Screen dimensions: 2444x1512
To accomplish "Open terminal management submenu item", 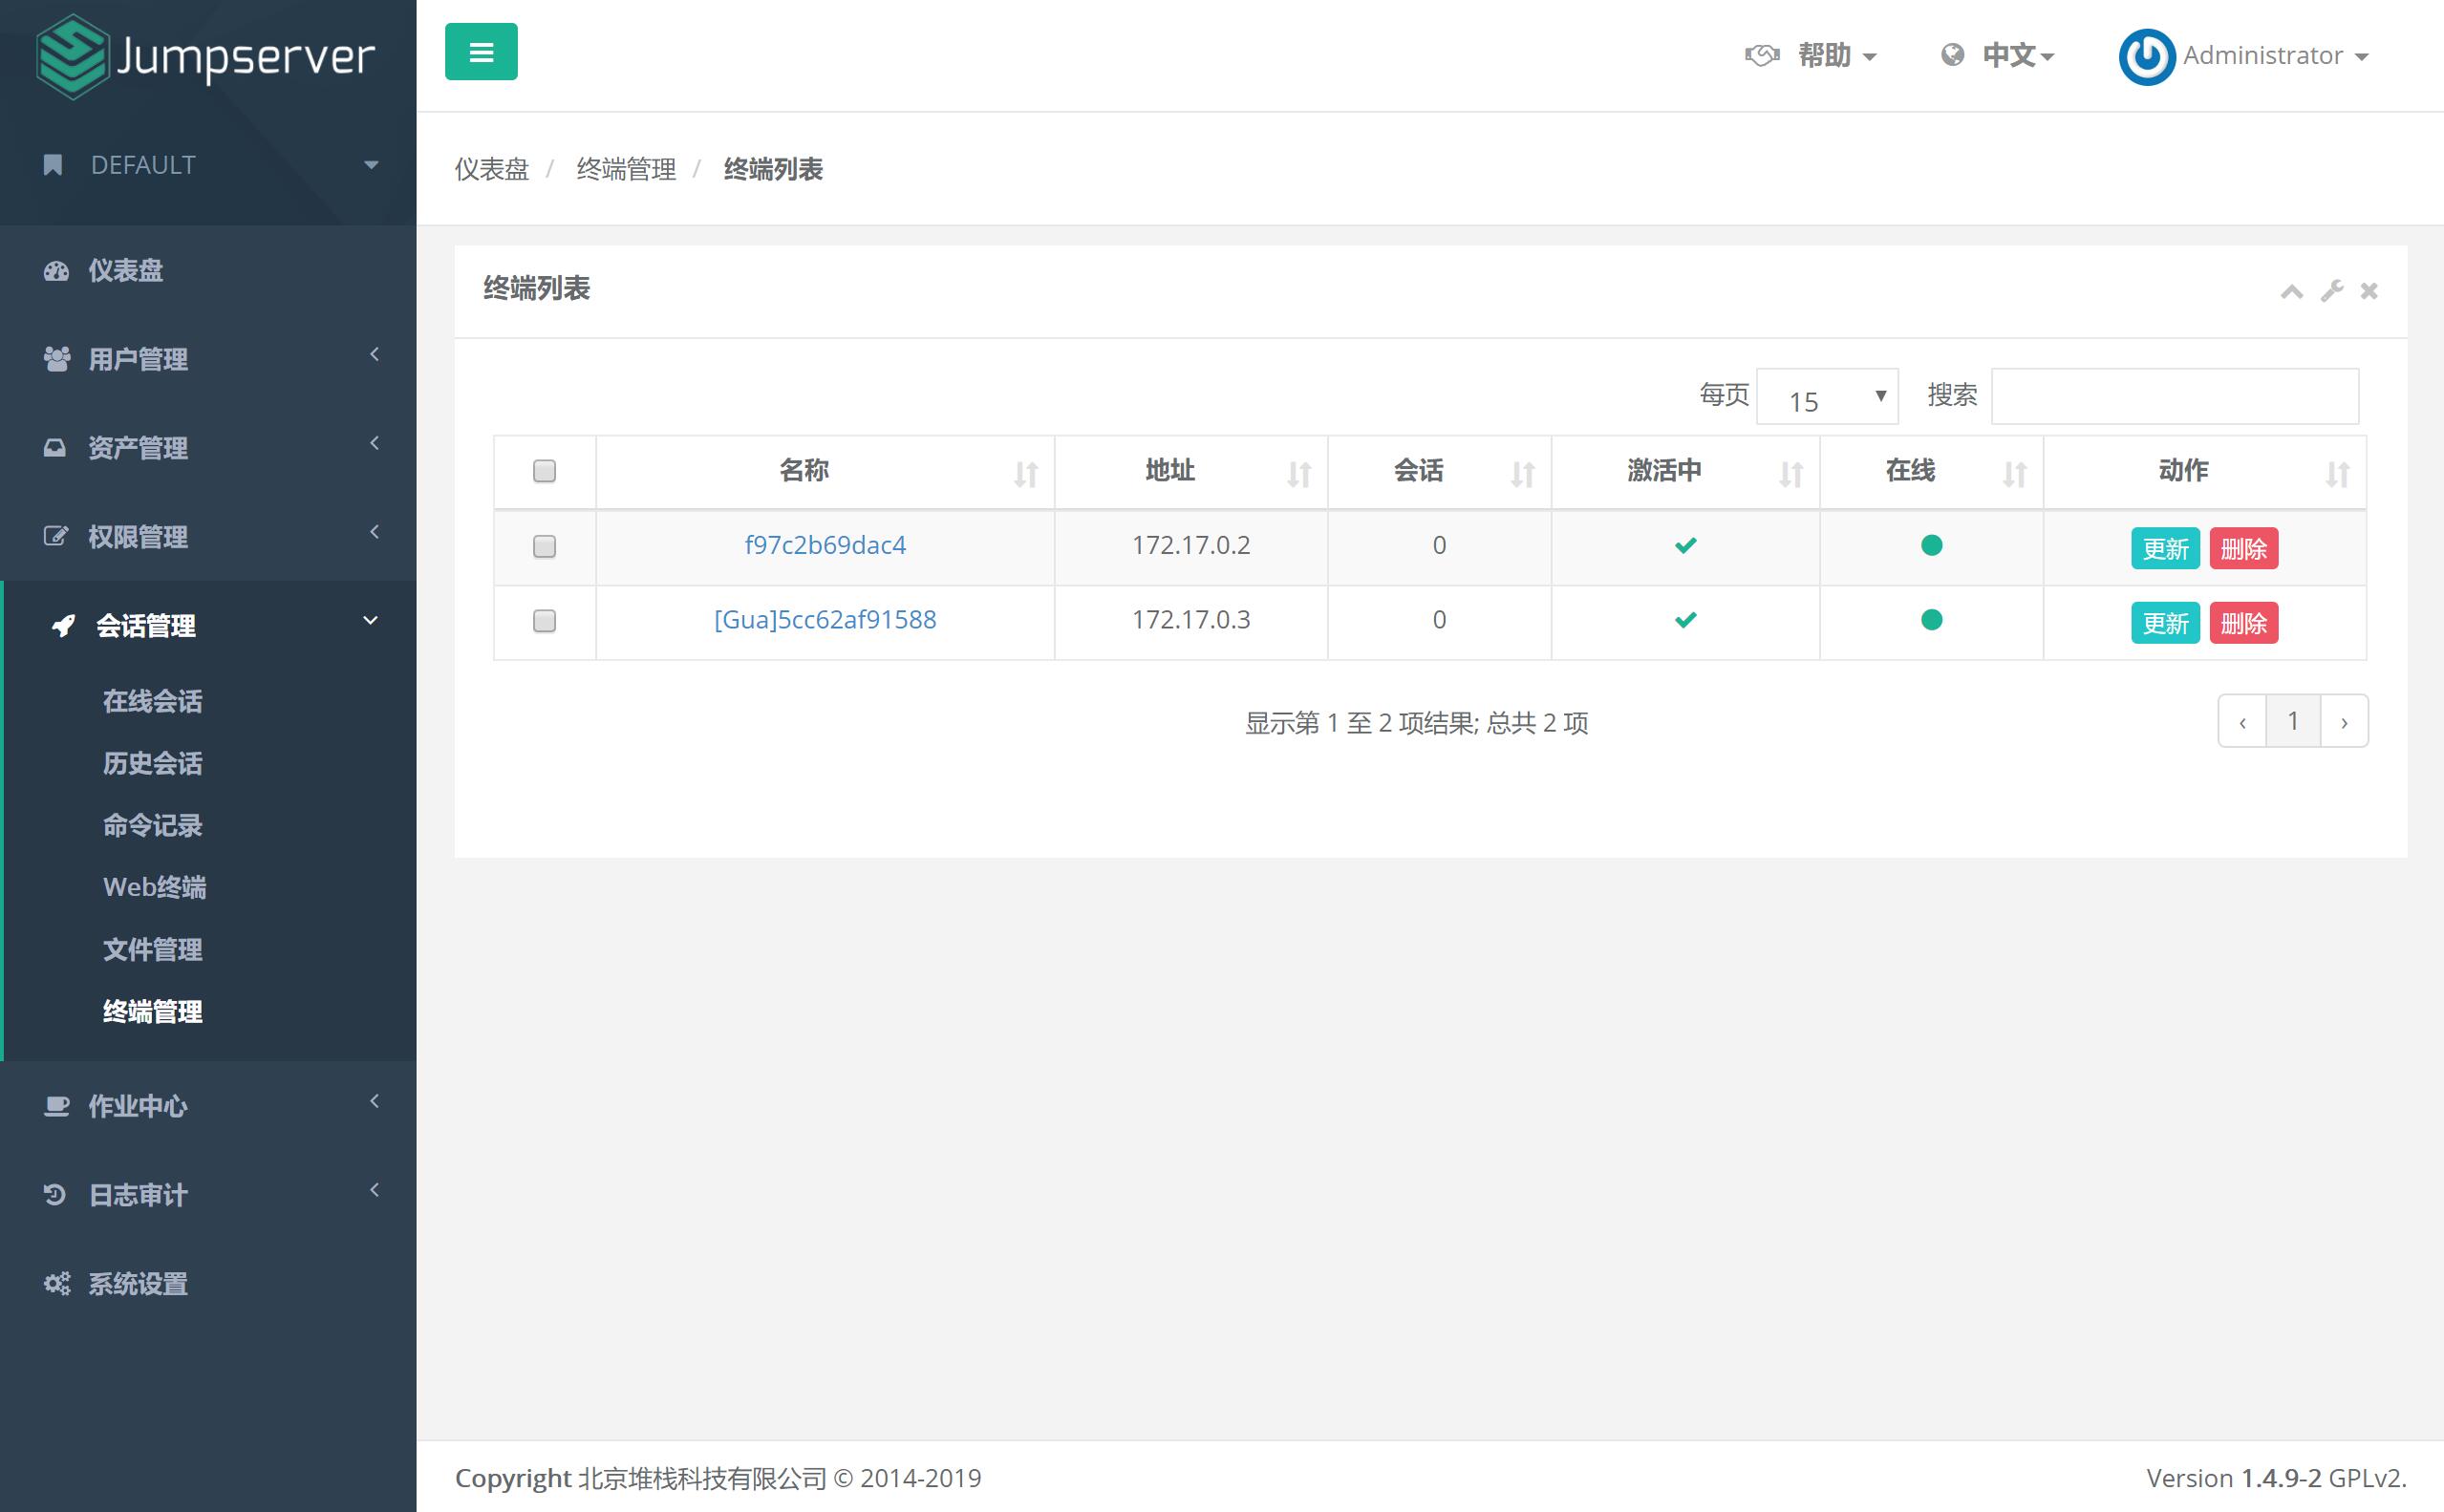I will click(x=153, y=1011).
